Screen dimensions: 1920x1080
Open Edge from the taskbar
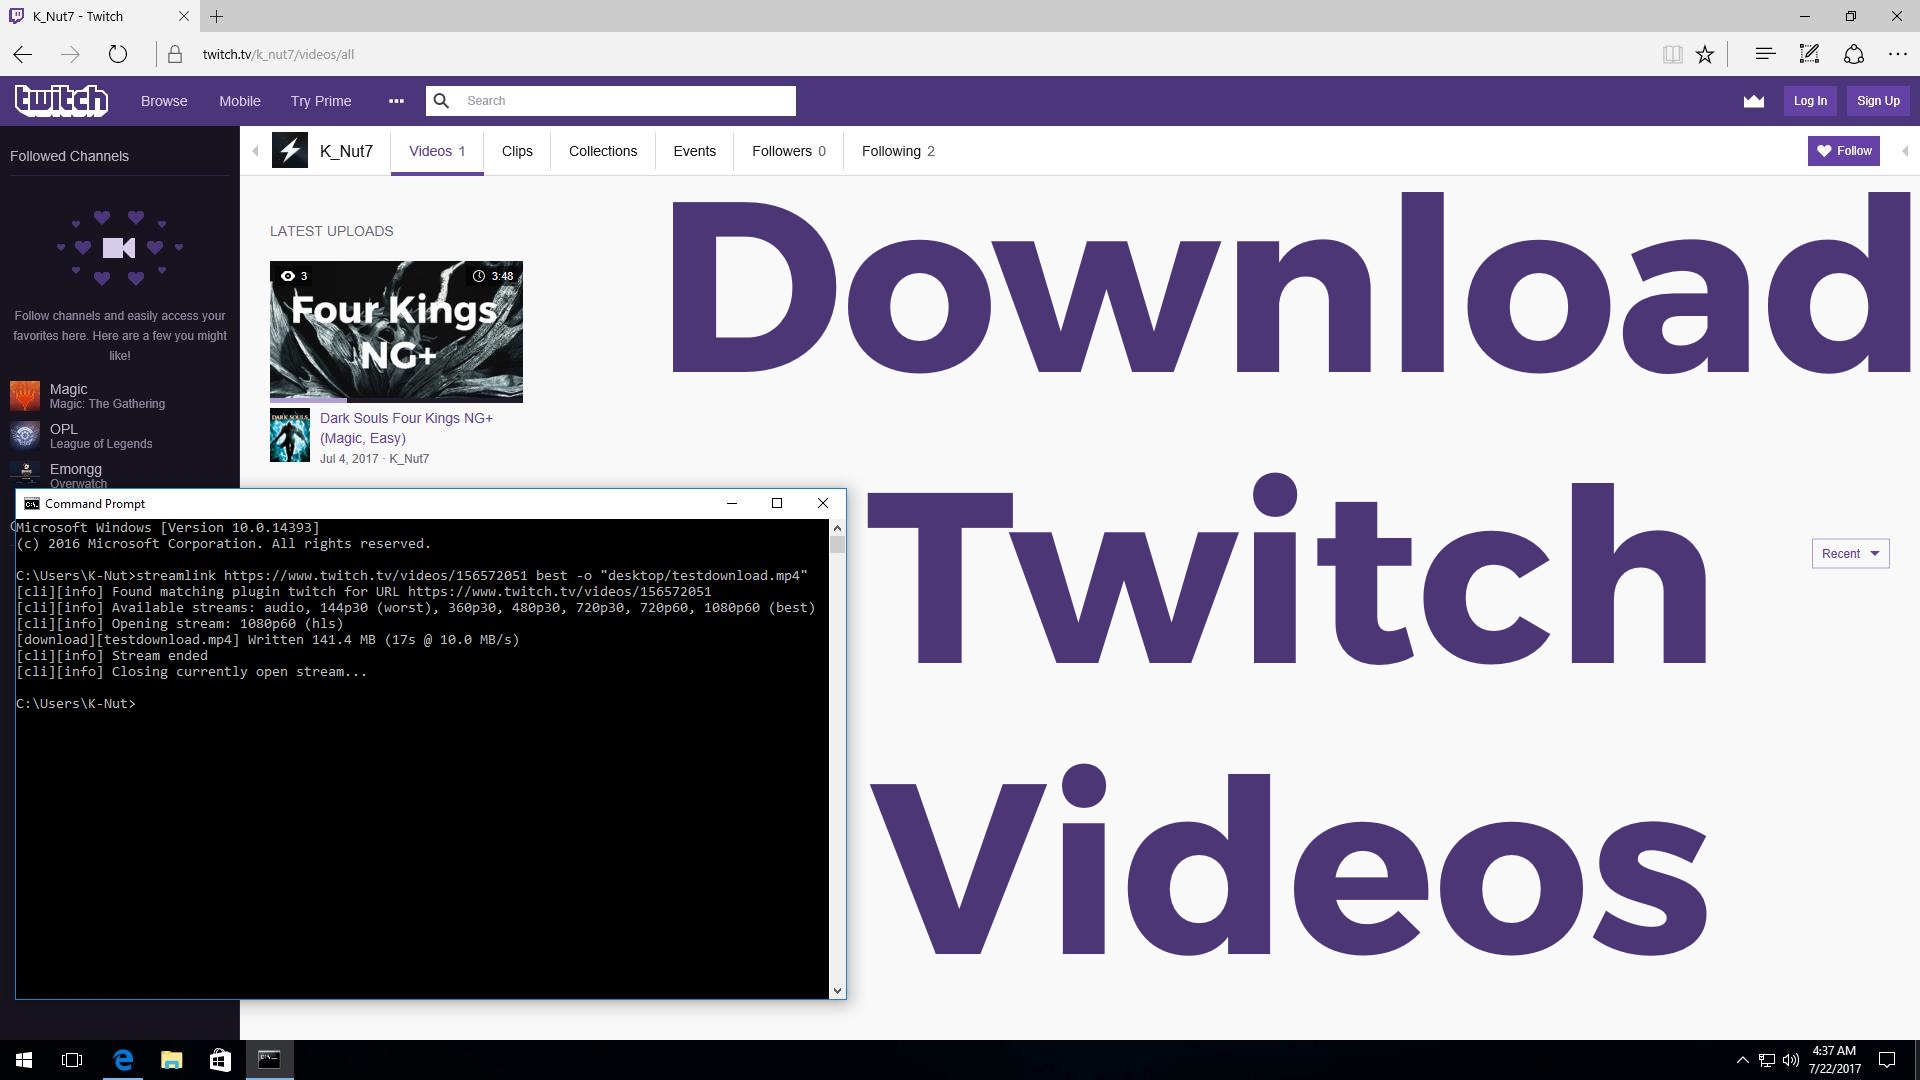pos(123,1060)
